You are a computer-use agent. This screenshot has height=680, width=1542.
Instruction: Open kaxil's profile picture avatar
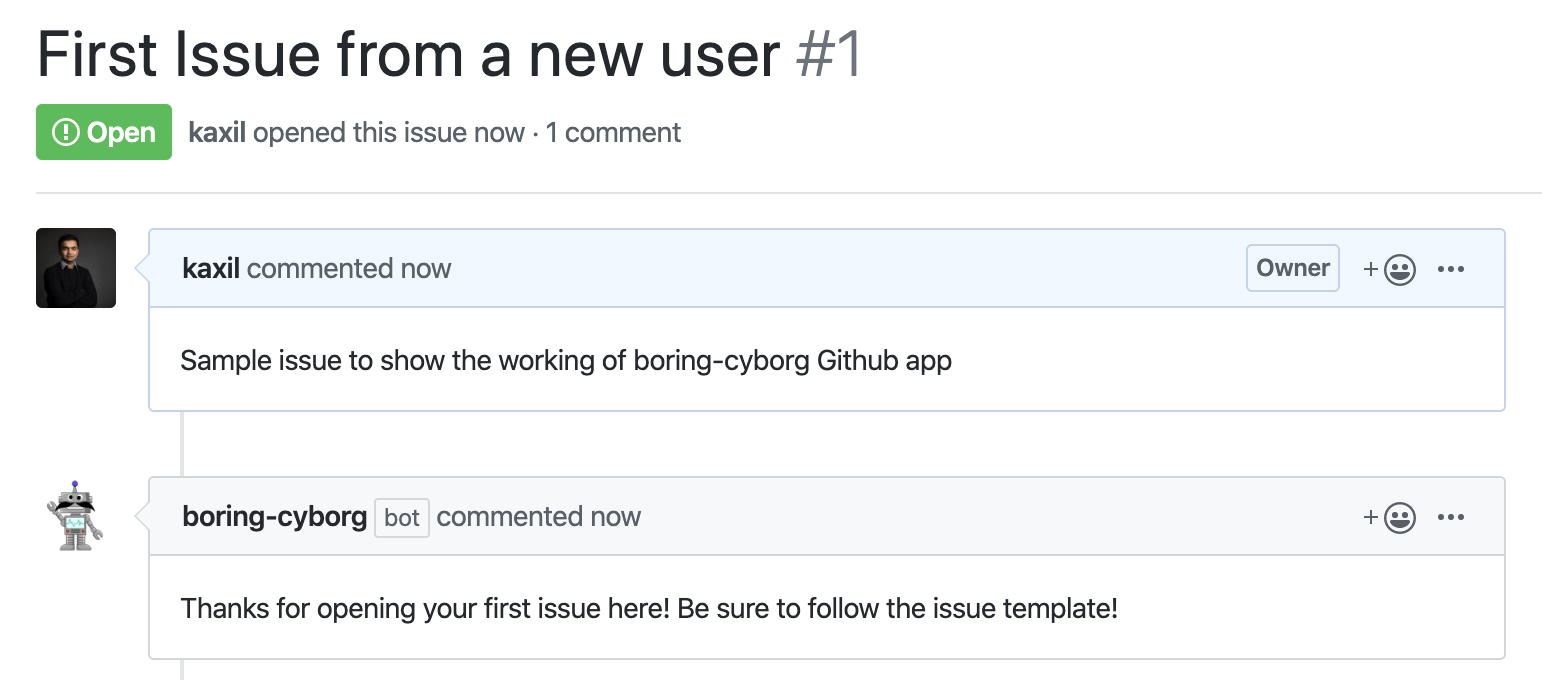[76, 268]
